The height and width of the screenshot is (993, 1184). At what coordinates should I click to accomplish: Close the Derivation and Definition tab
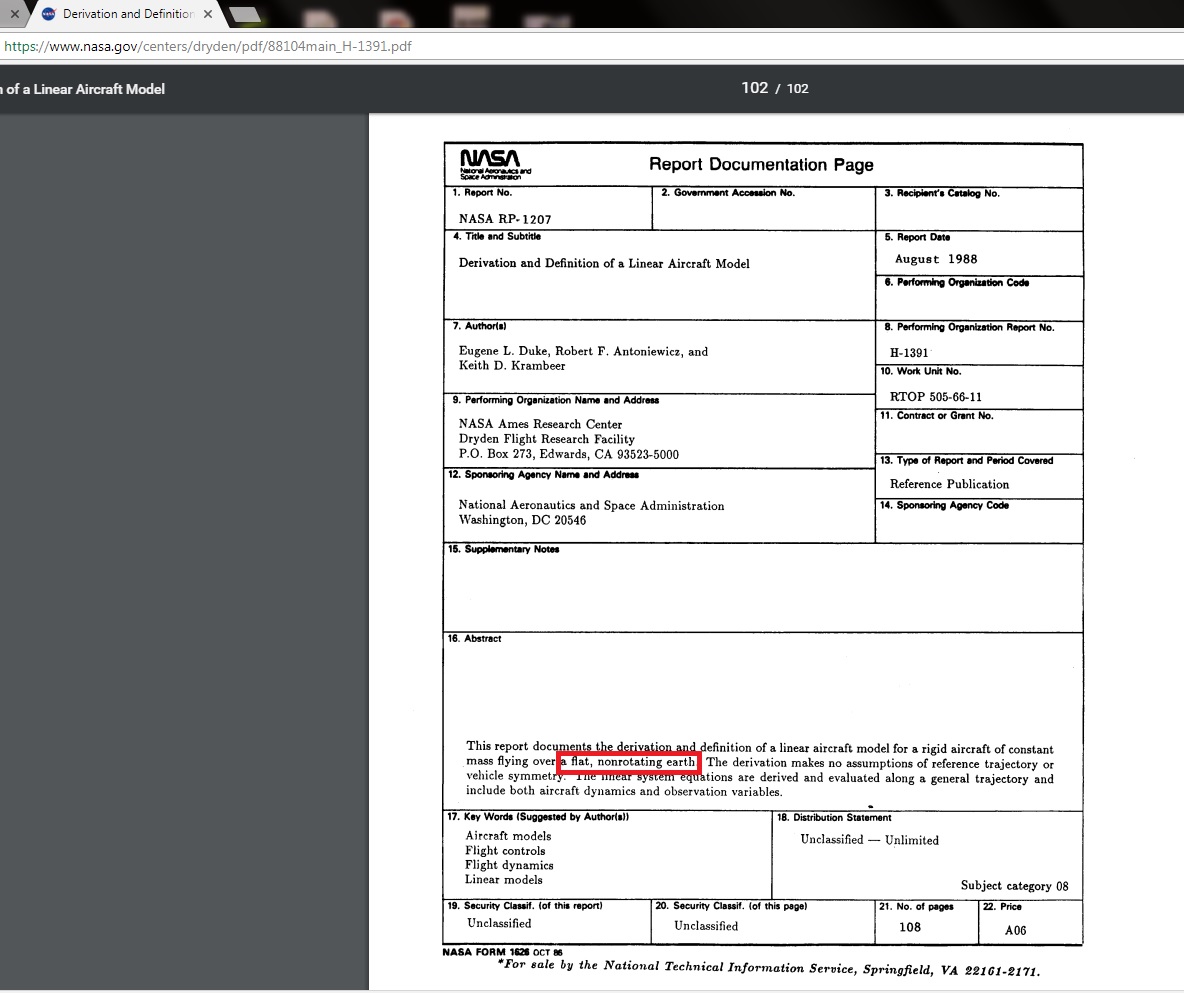(x=208, y=14)
